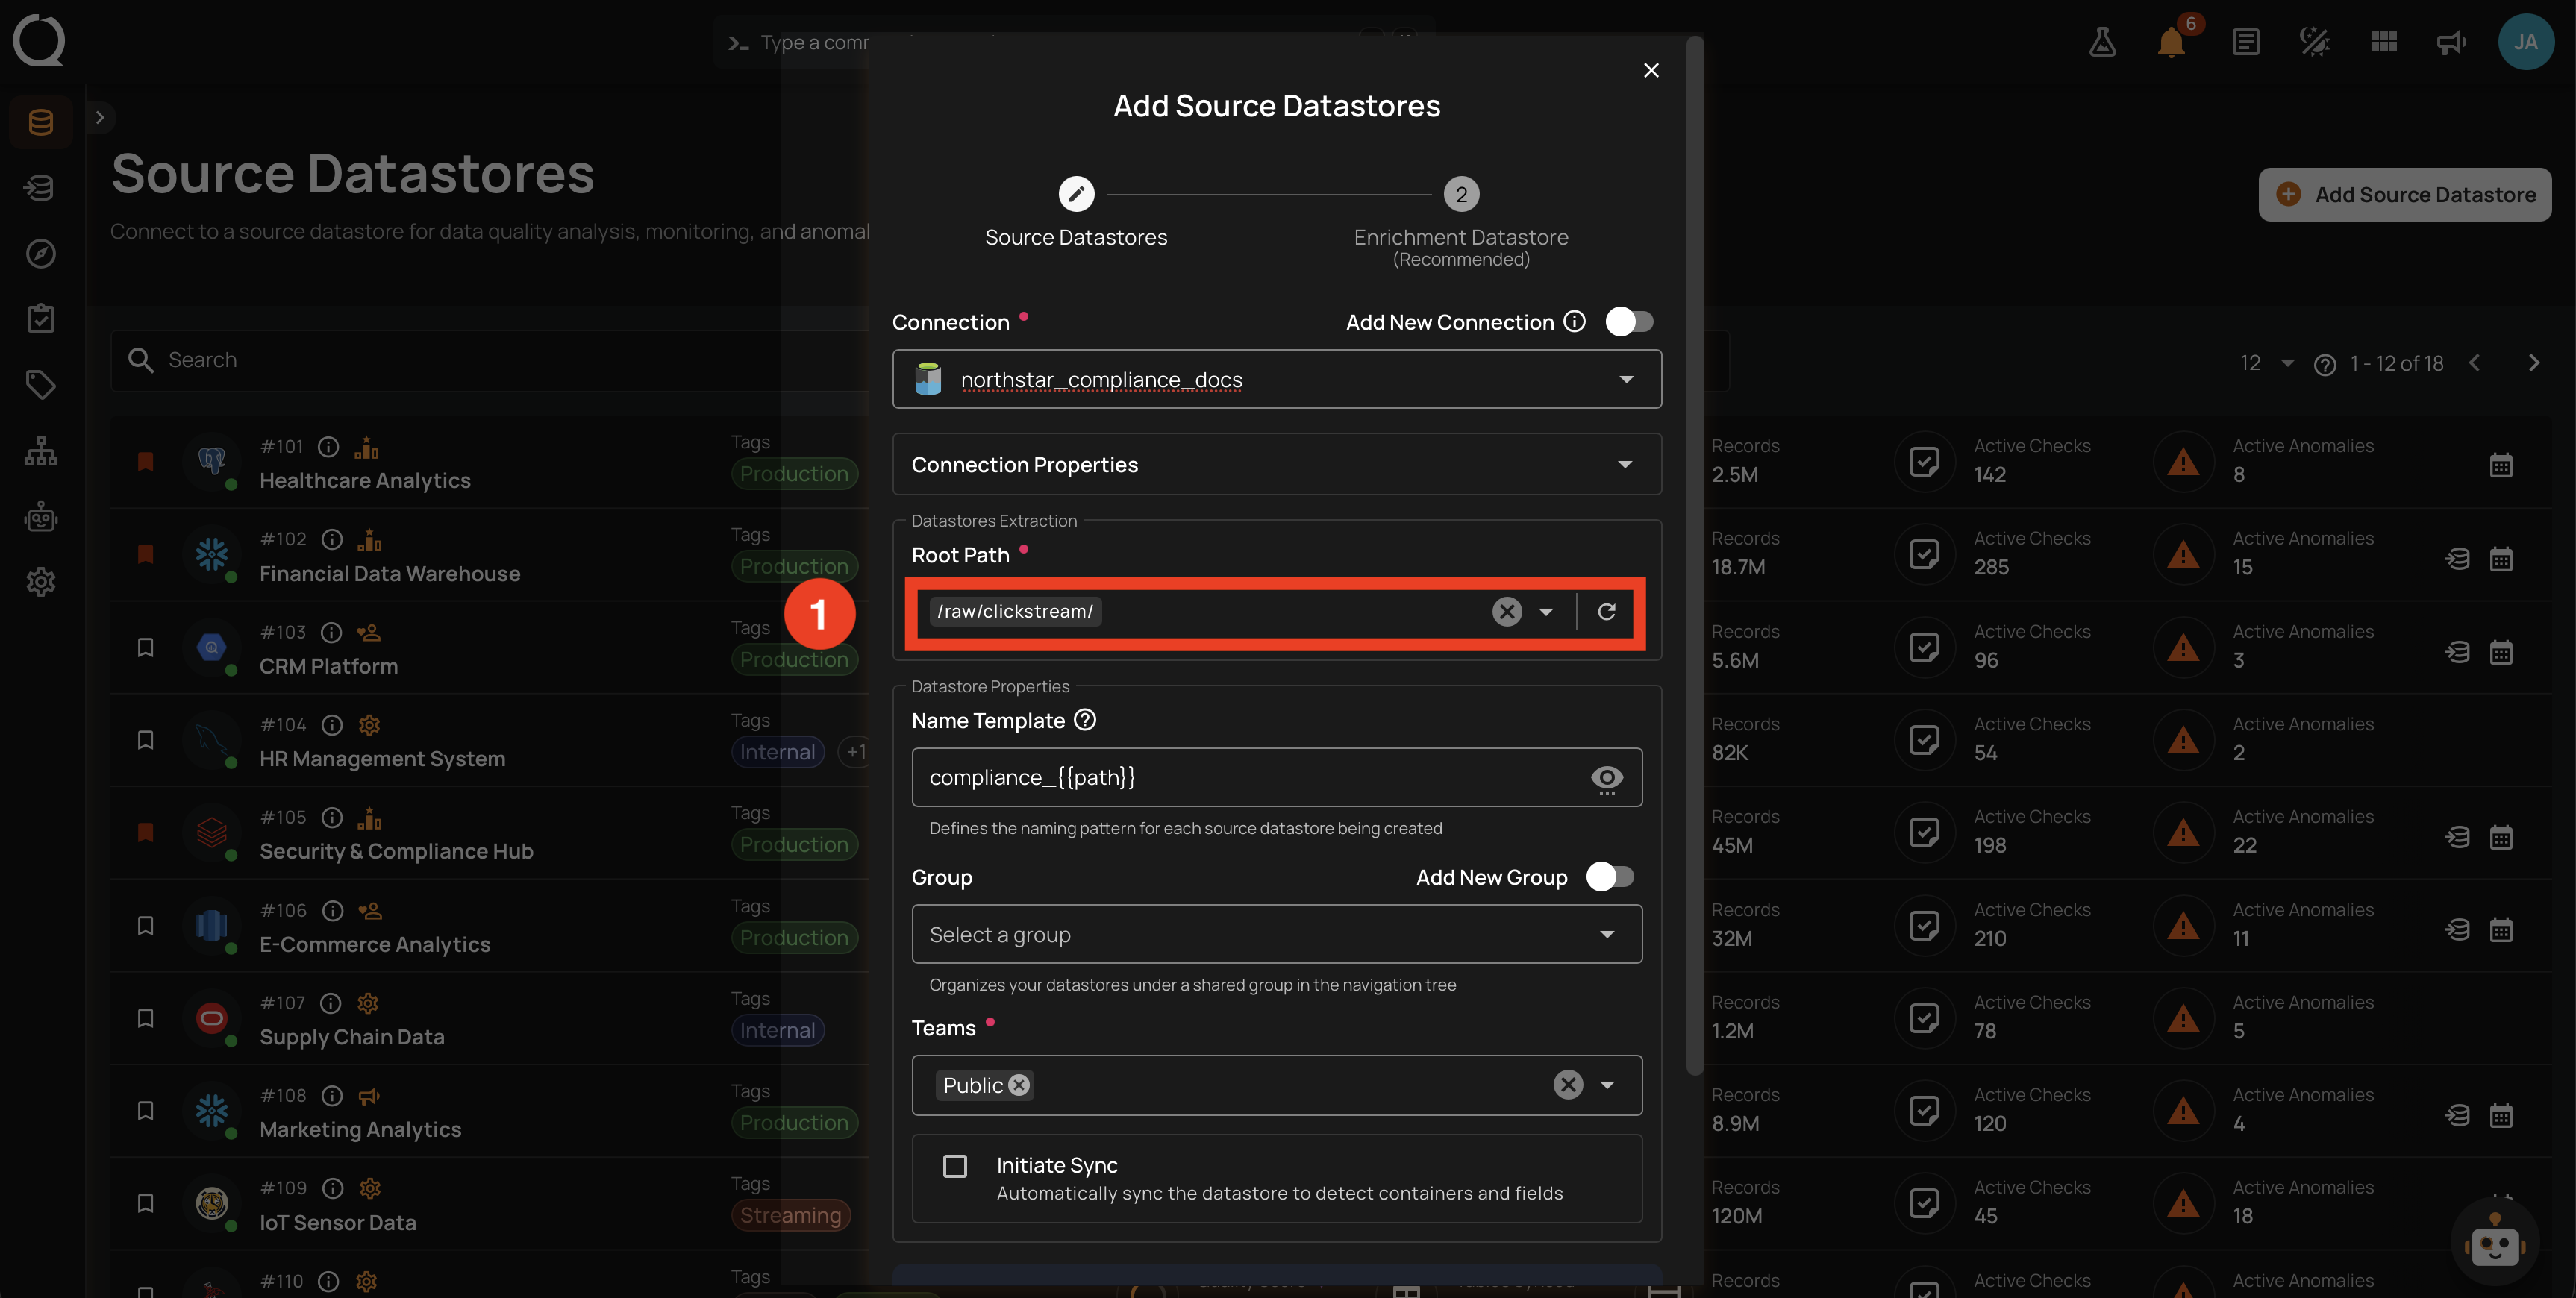Open the announcements megaphone icon

(2452, 42)
